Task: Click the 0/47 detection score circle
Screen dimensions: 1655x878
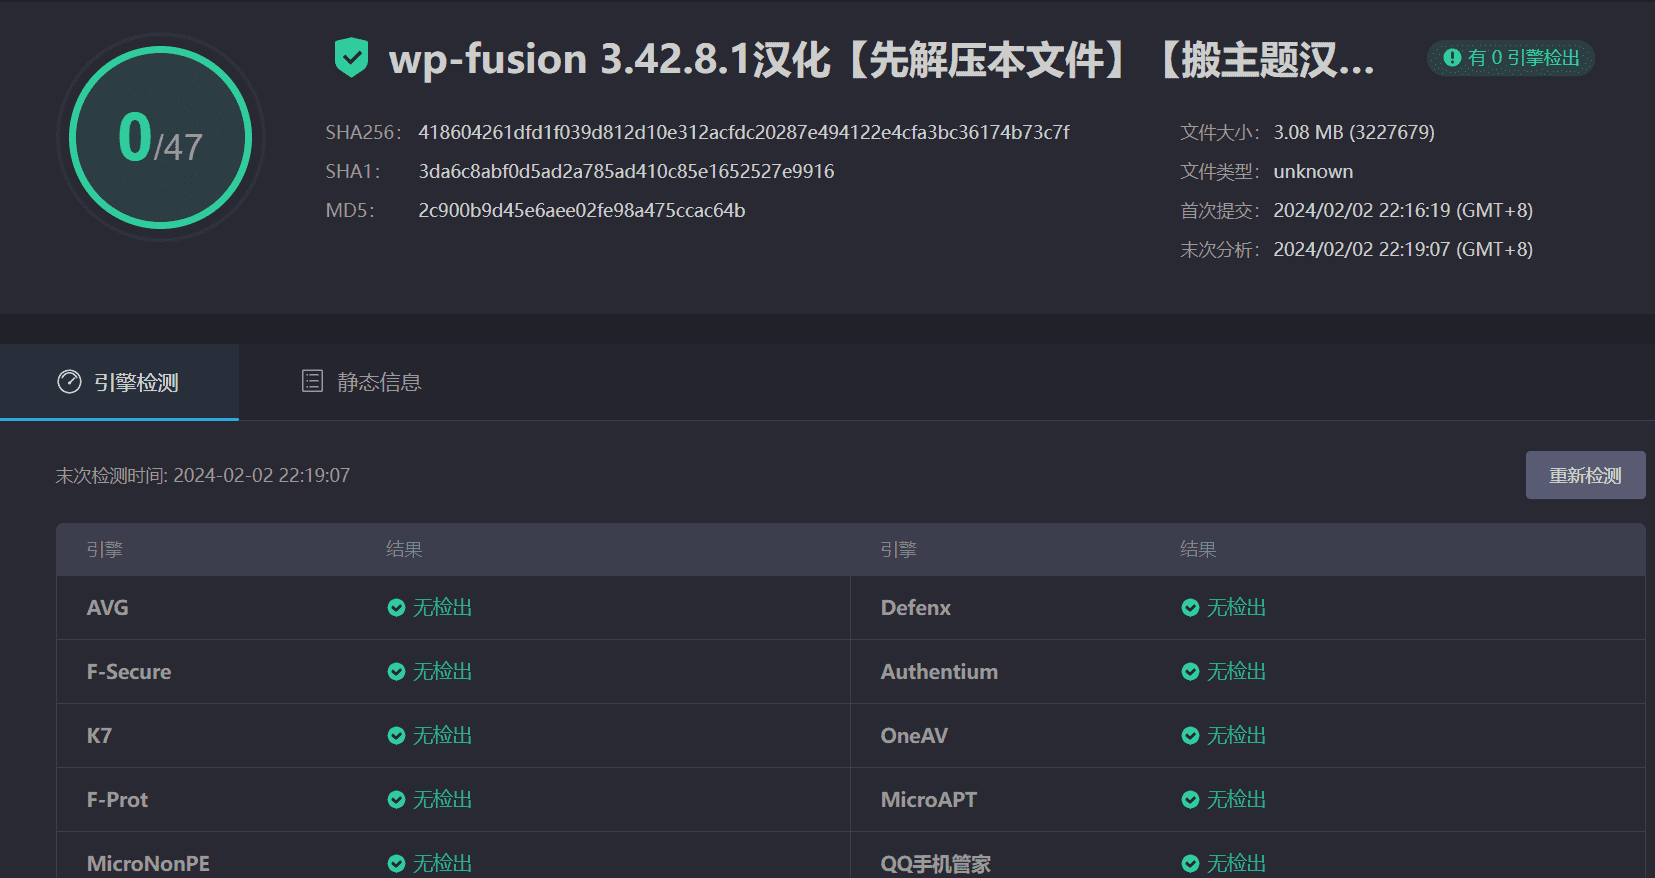Action: click(161, 137)
